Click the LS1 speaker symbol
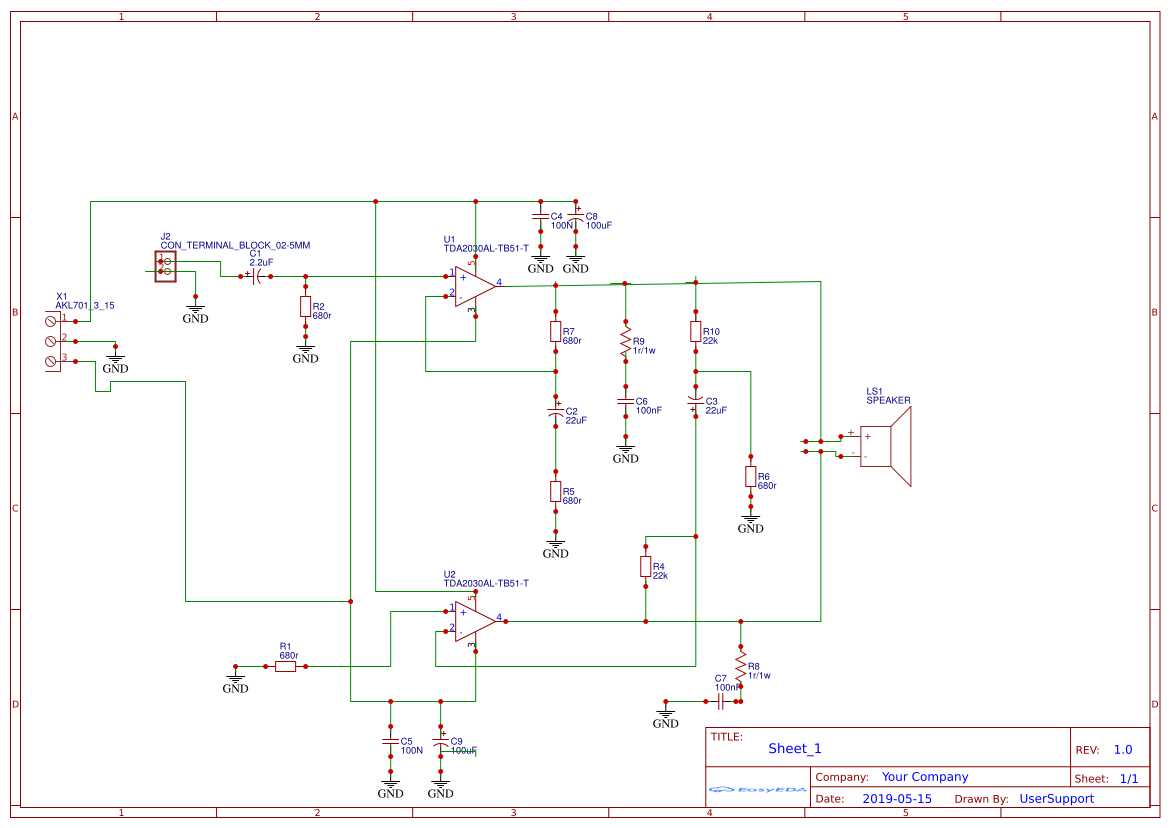Screen dimensions: 1170x828 [x=885, y=446]
